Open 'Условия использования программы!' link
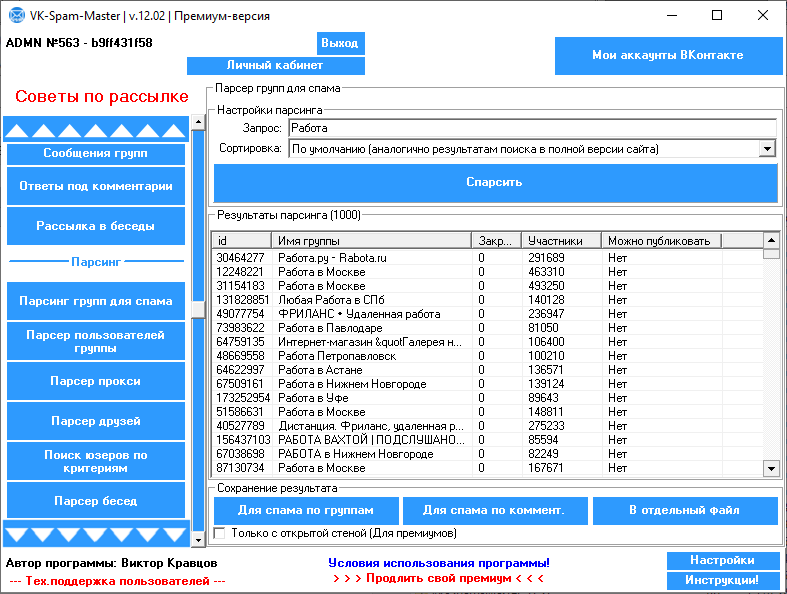The image size is (787, 594). click(438, 563)
